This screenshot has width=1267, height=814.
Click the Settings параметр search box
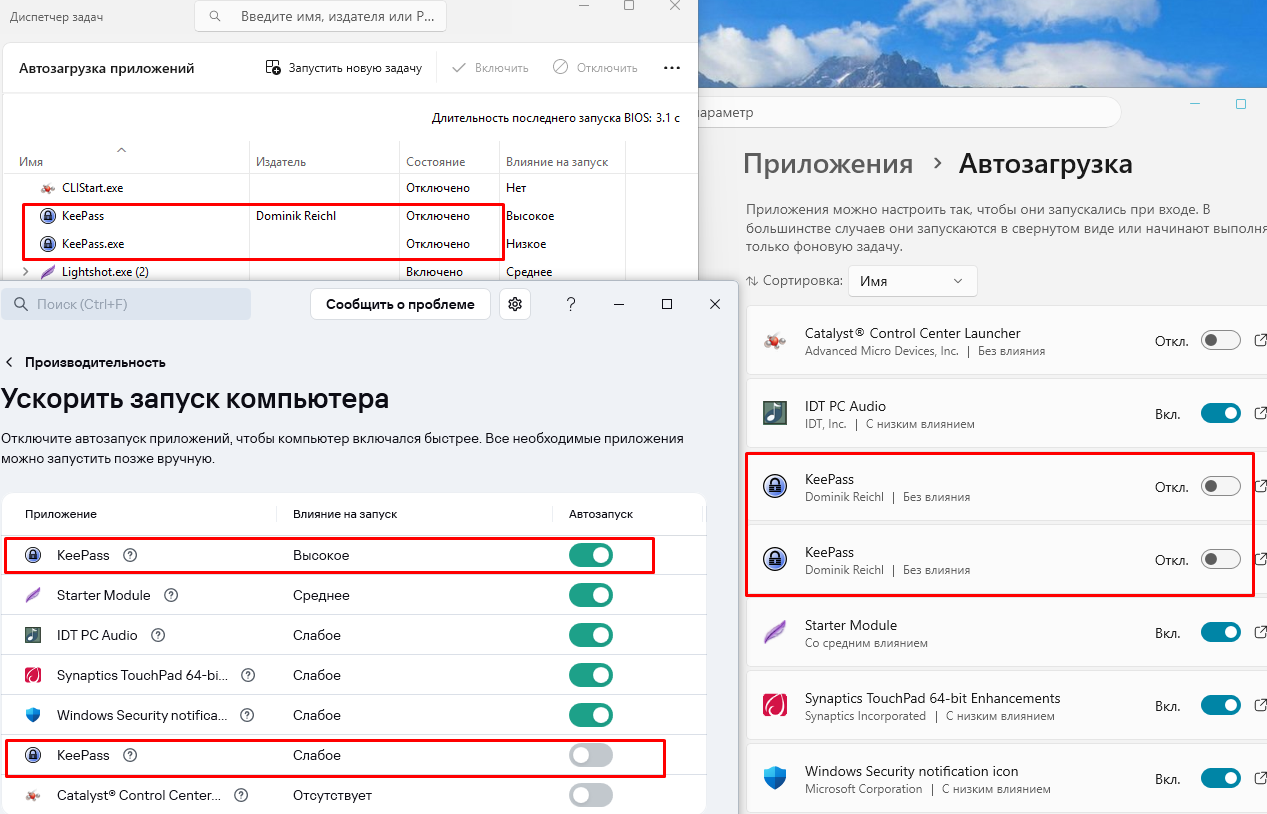[x=908, y=113]
